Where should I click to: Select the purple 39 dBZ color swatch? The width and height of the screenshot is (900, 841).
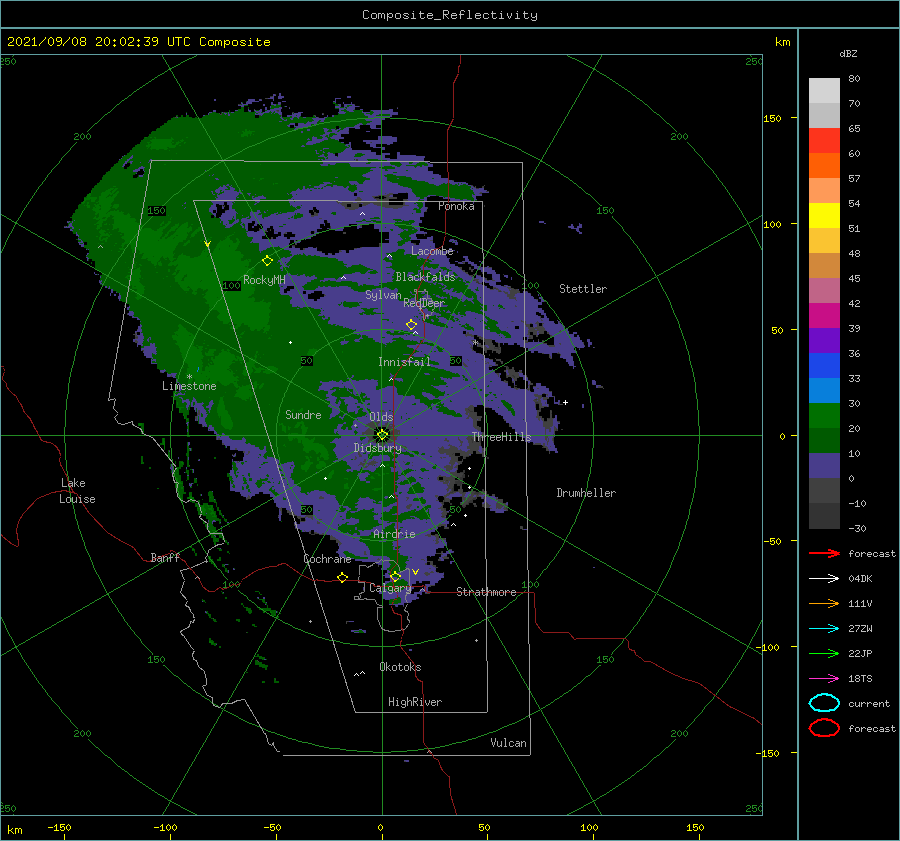coord(824,340)
